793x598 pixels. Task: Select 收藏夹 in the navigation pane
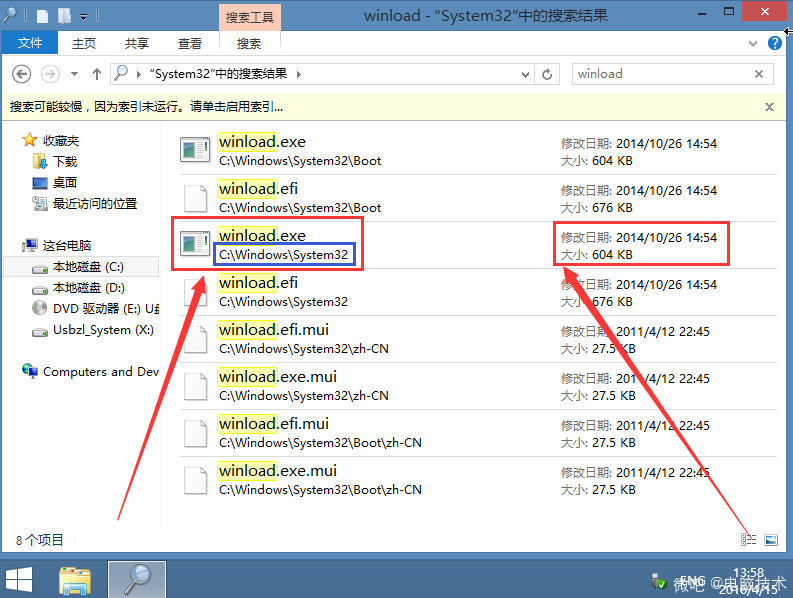point(61,141)
